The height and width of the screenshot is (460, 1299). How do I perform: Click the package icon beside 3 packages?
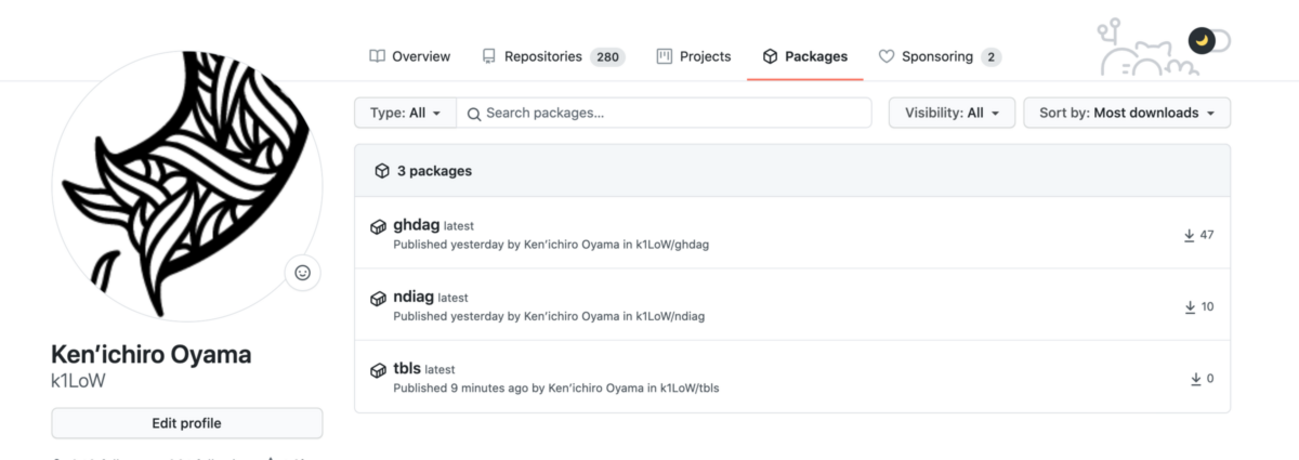pyautogui.click(x=381, y=171)
